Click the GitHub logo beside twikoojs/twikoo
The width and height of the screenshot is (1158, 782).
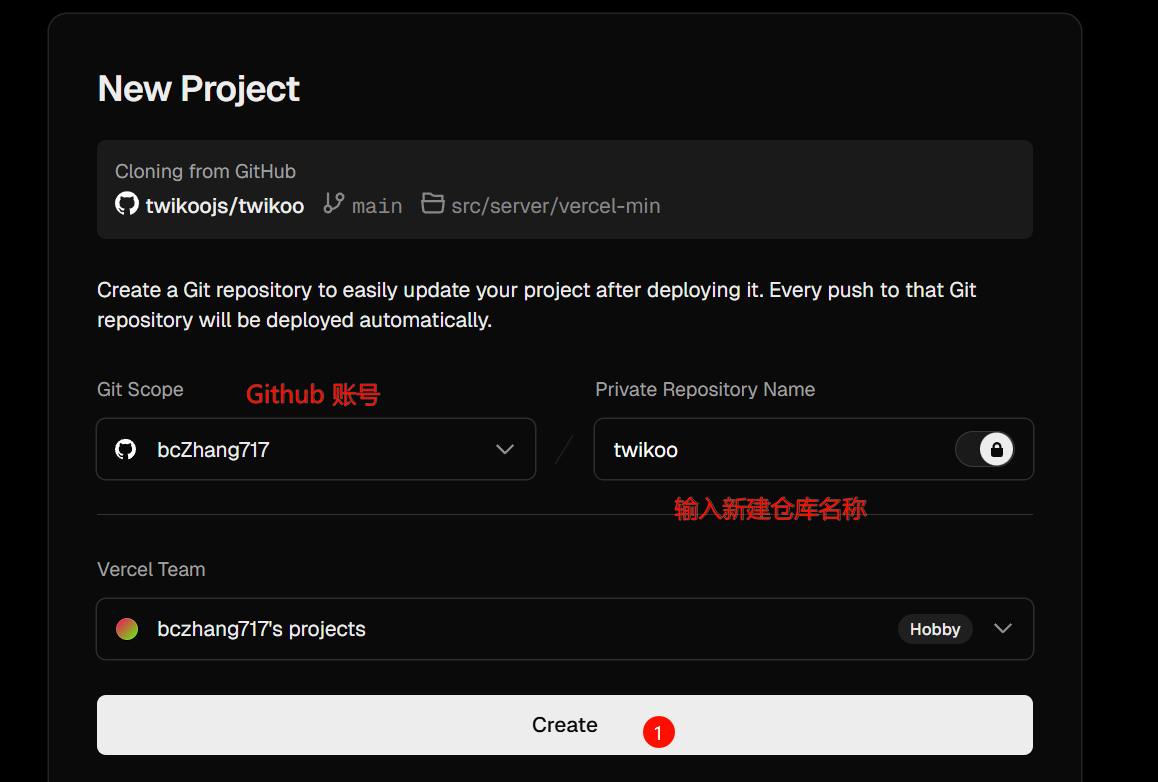click(127, 204)
